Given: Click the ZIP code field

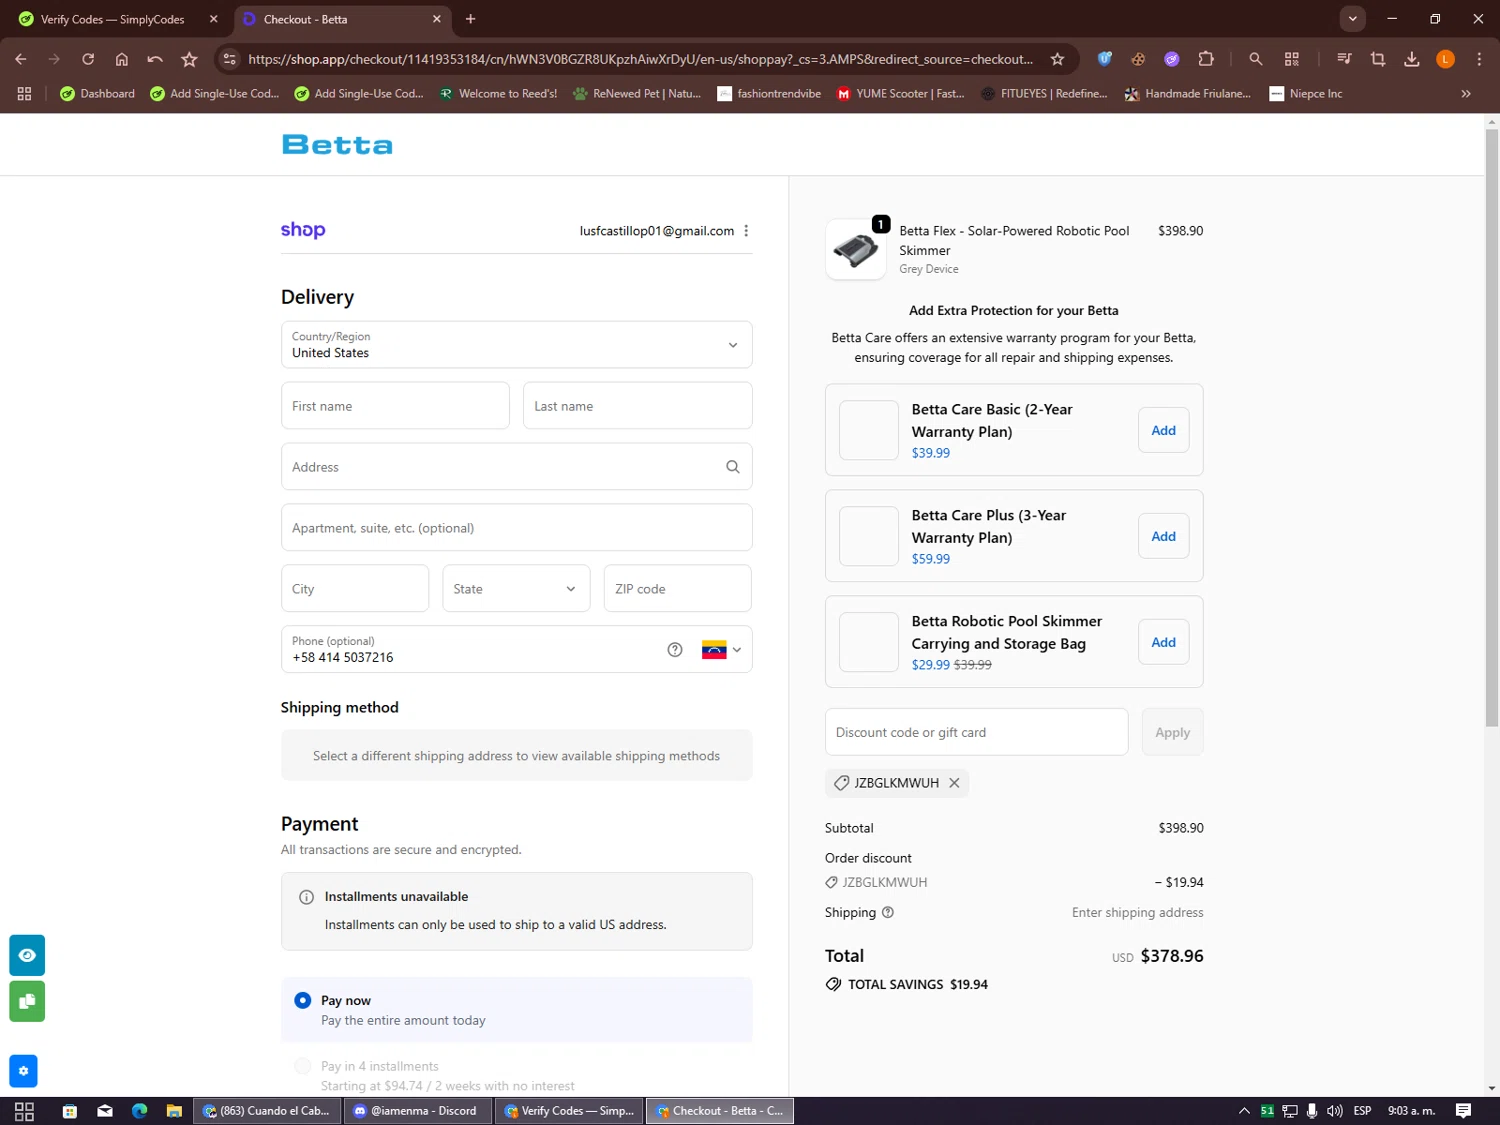Looking at the screenshot, I should [x=677, y=589].
